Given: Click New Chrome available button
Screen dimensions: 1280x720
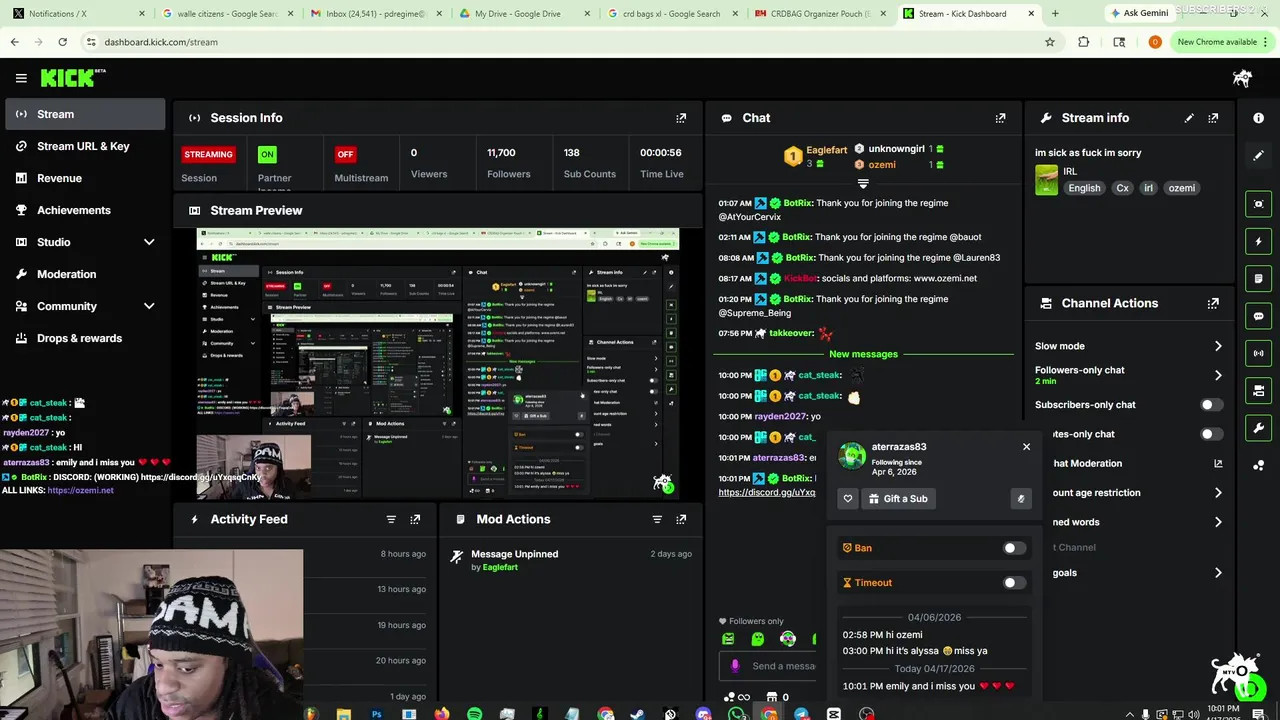Looking at the screenshot, I should (1223, 42).
